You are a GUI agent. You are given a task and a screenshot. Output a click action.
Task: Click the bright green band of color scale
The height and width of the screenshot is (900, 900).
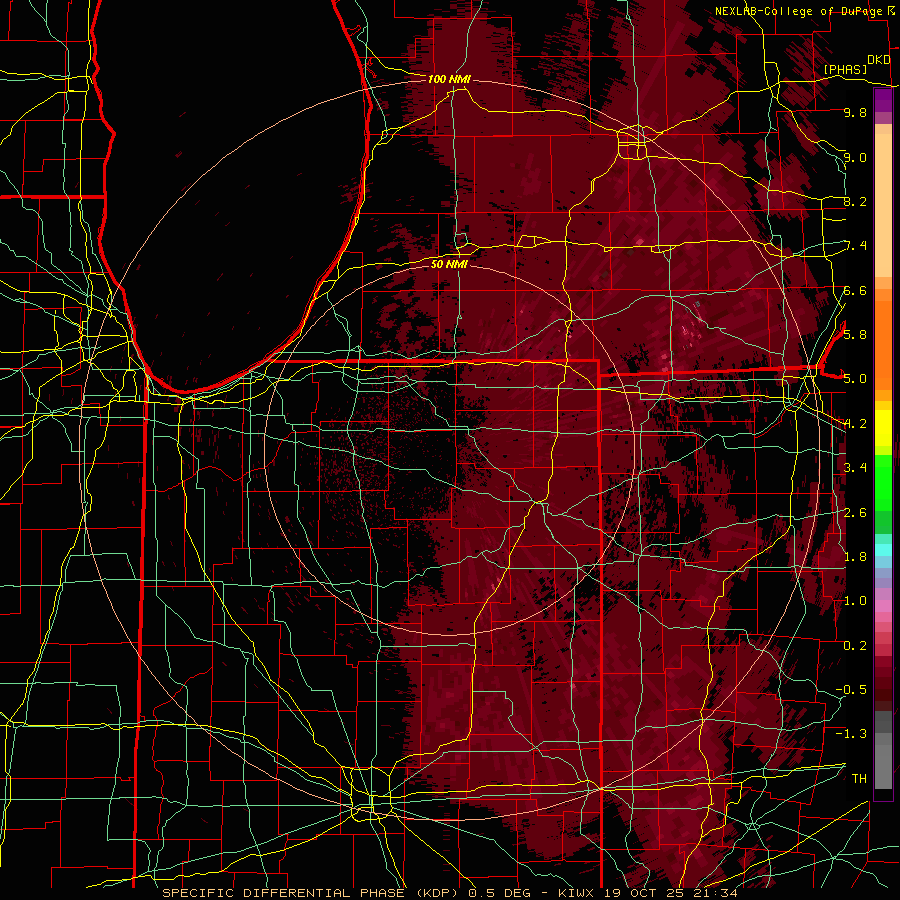tap(883, 481)
